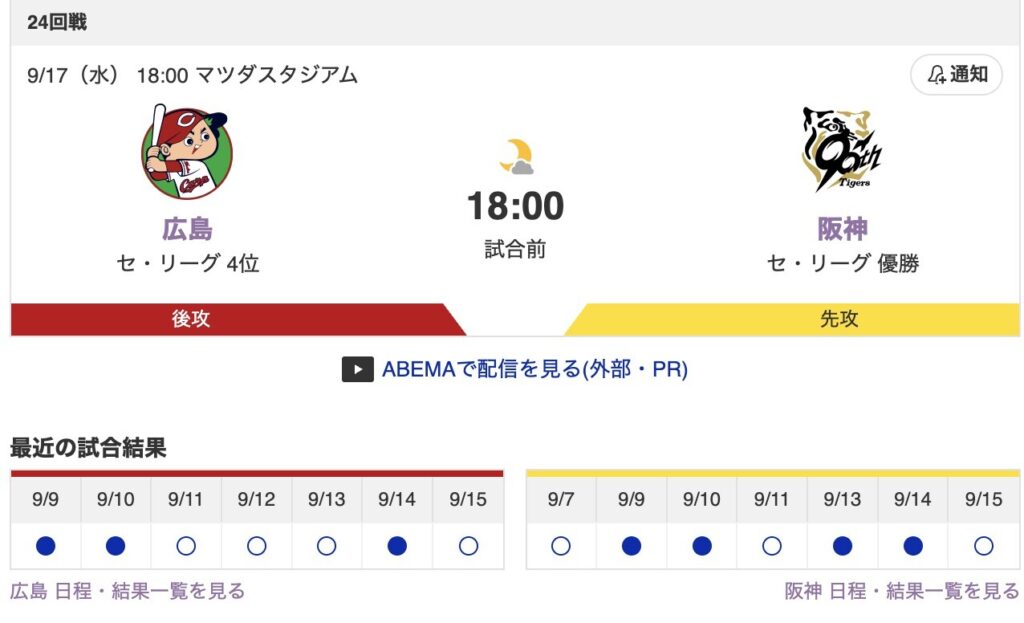Viewport: 1024px width, 623px height.
Task: Click the 18:00 game start time
Action: (516, 206)
